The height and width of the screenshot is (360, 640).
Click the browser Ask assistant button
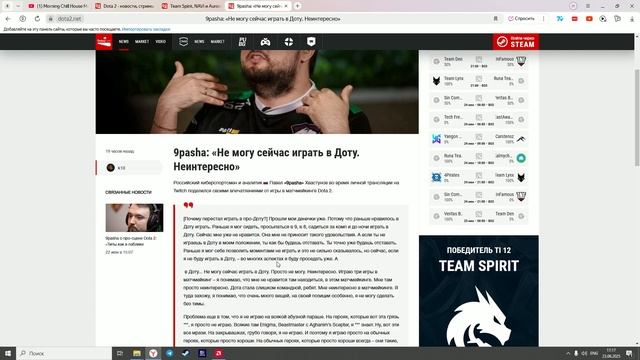pyautogui.click(x=521, y=19)
